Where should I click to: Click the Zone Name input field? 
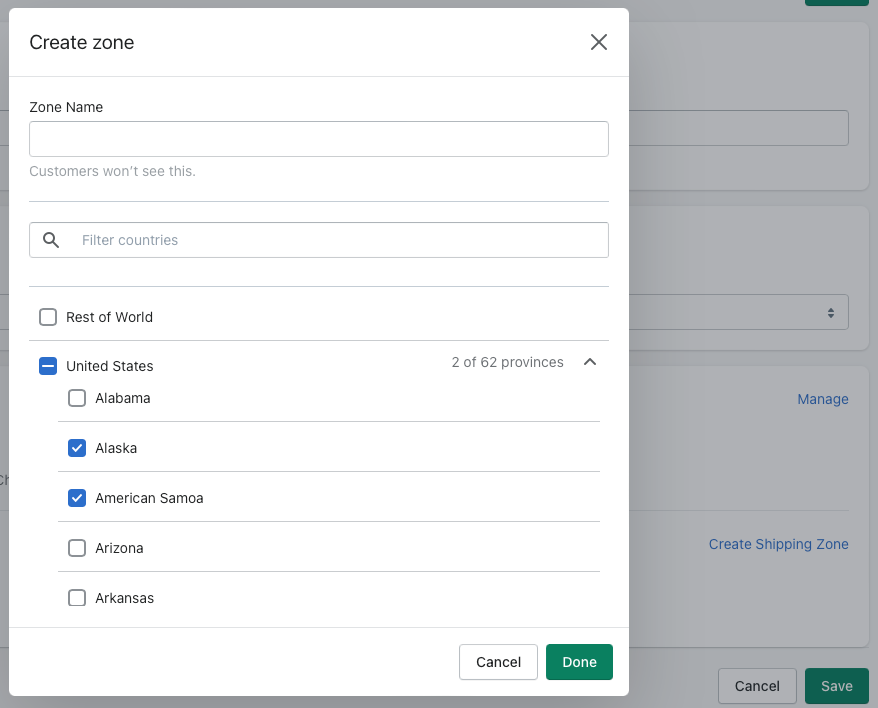[319, 139]
